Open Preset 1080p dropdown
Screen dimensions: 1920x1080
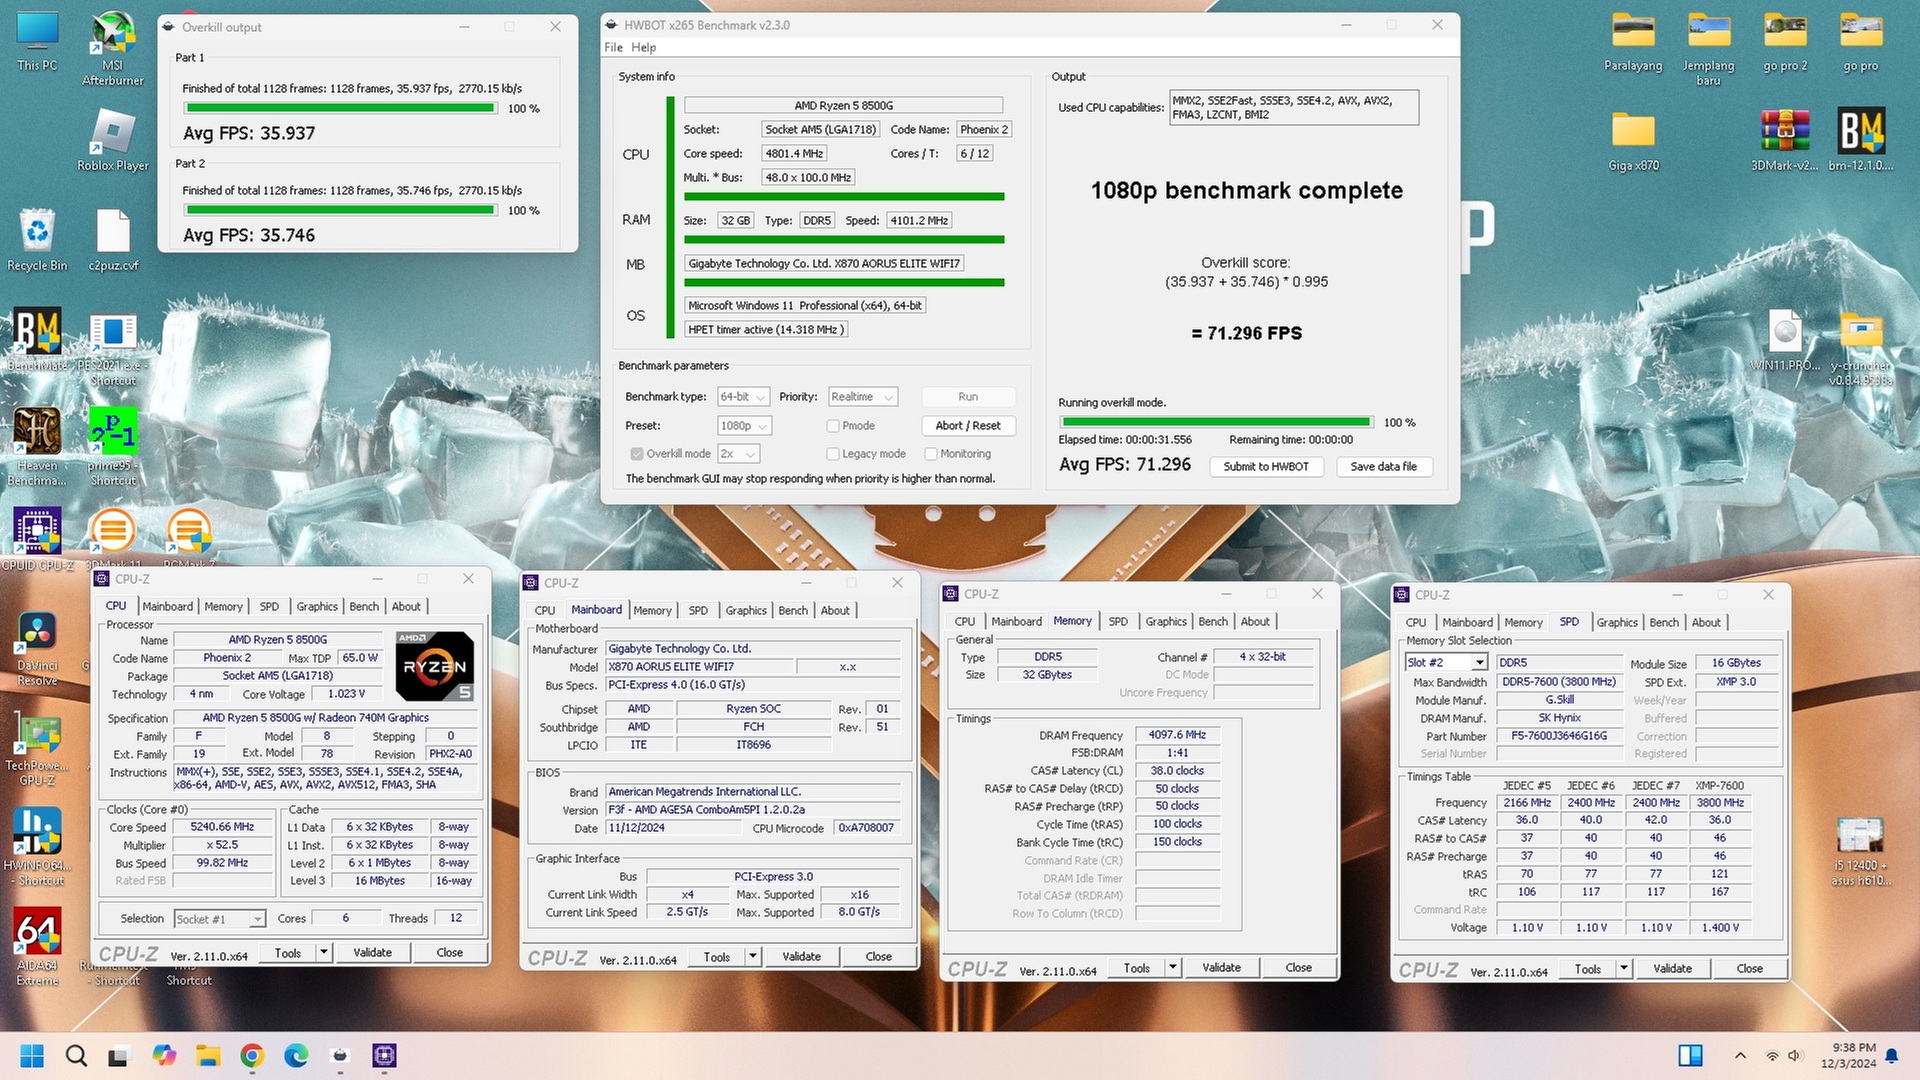click(743, 426)
